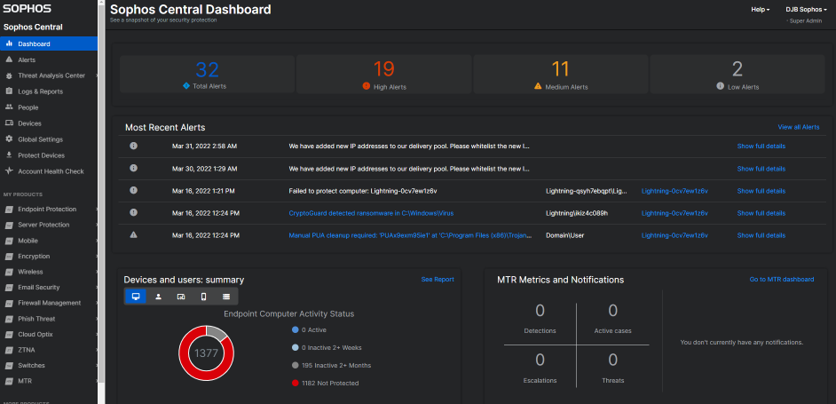Click the 1377 donut chart
Image resolution: width=836 pixels, height=404 pixels.
tap(206, 353)
